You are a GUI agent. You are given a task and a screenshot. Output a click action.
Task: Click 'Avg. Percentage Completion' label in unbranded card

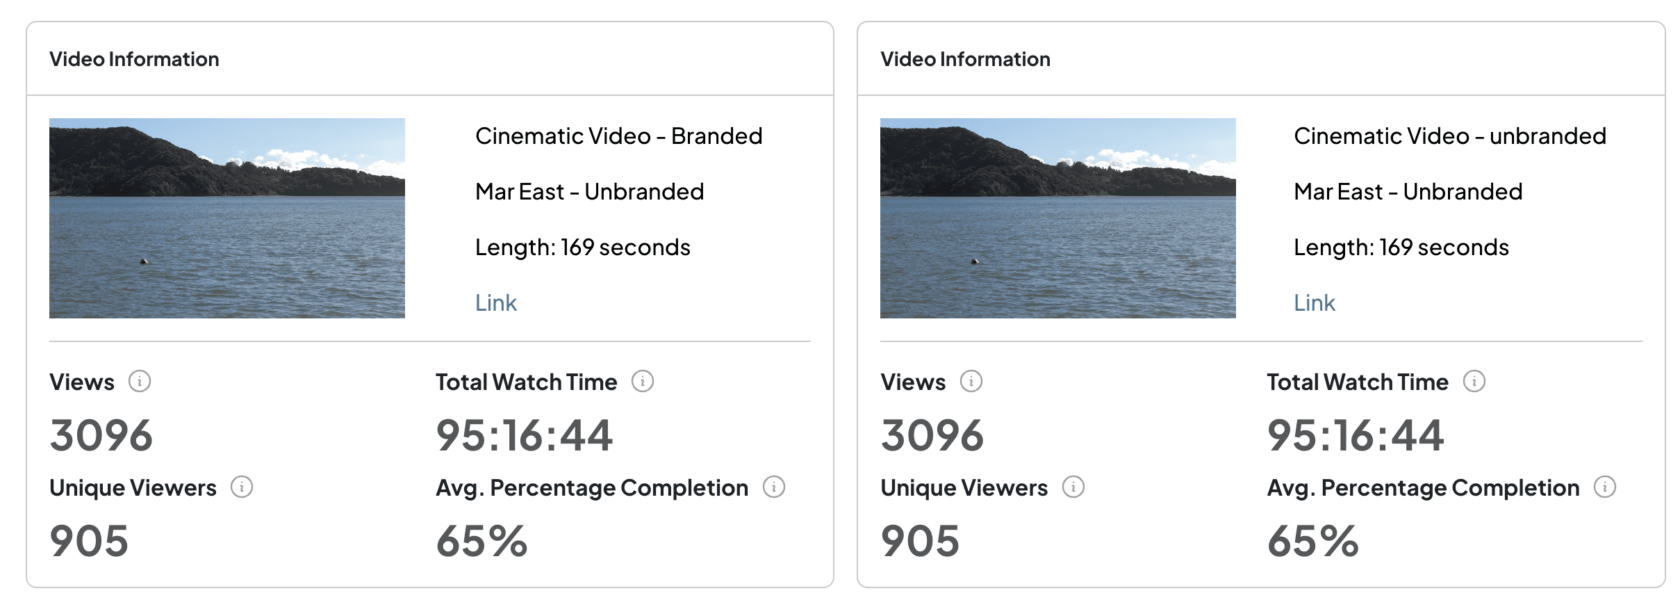[x=1423, y=488]
